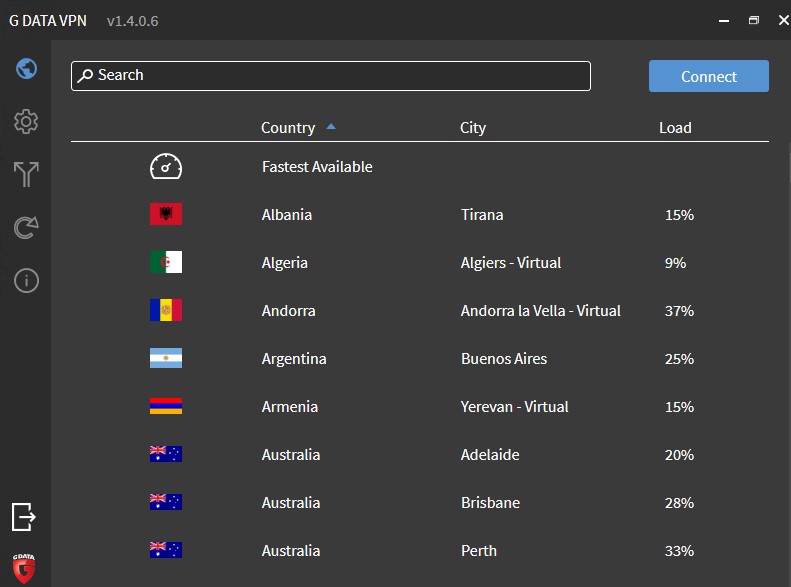
Task: Sort by the City column header
Action: pos(473,128)
